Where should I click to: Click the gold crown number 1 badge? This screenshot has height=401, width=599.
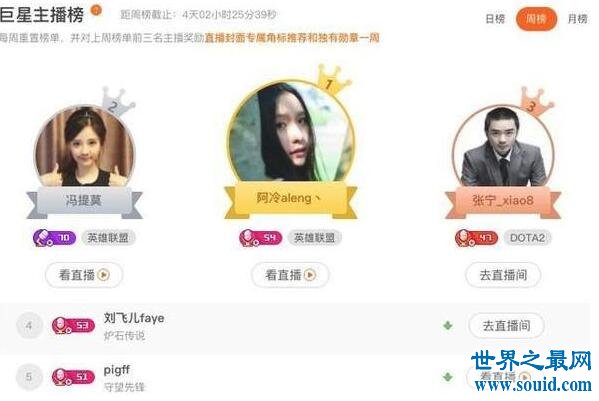click(332, 80)
